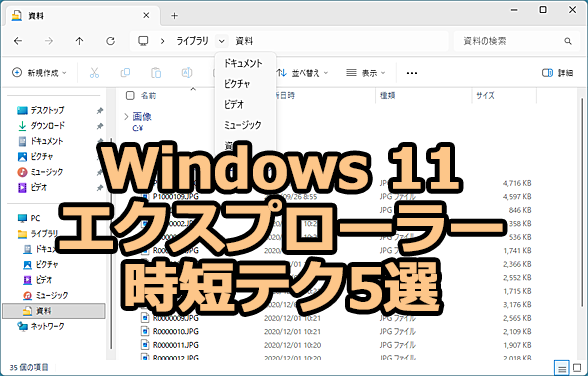Open ビデオ in quick access
Image resolution: width=588 pixels, height=376 pixels.
tap(33, 187)
